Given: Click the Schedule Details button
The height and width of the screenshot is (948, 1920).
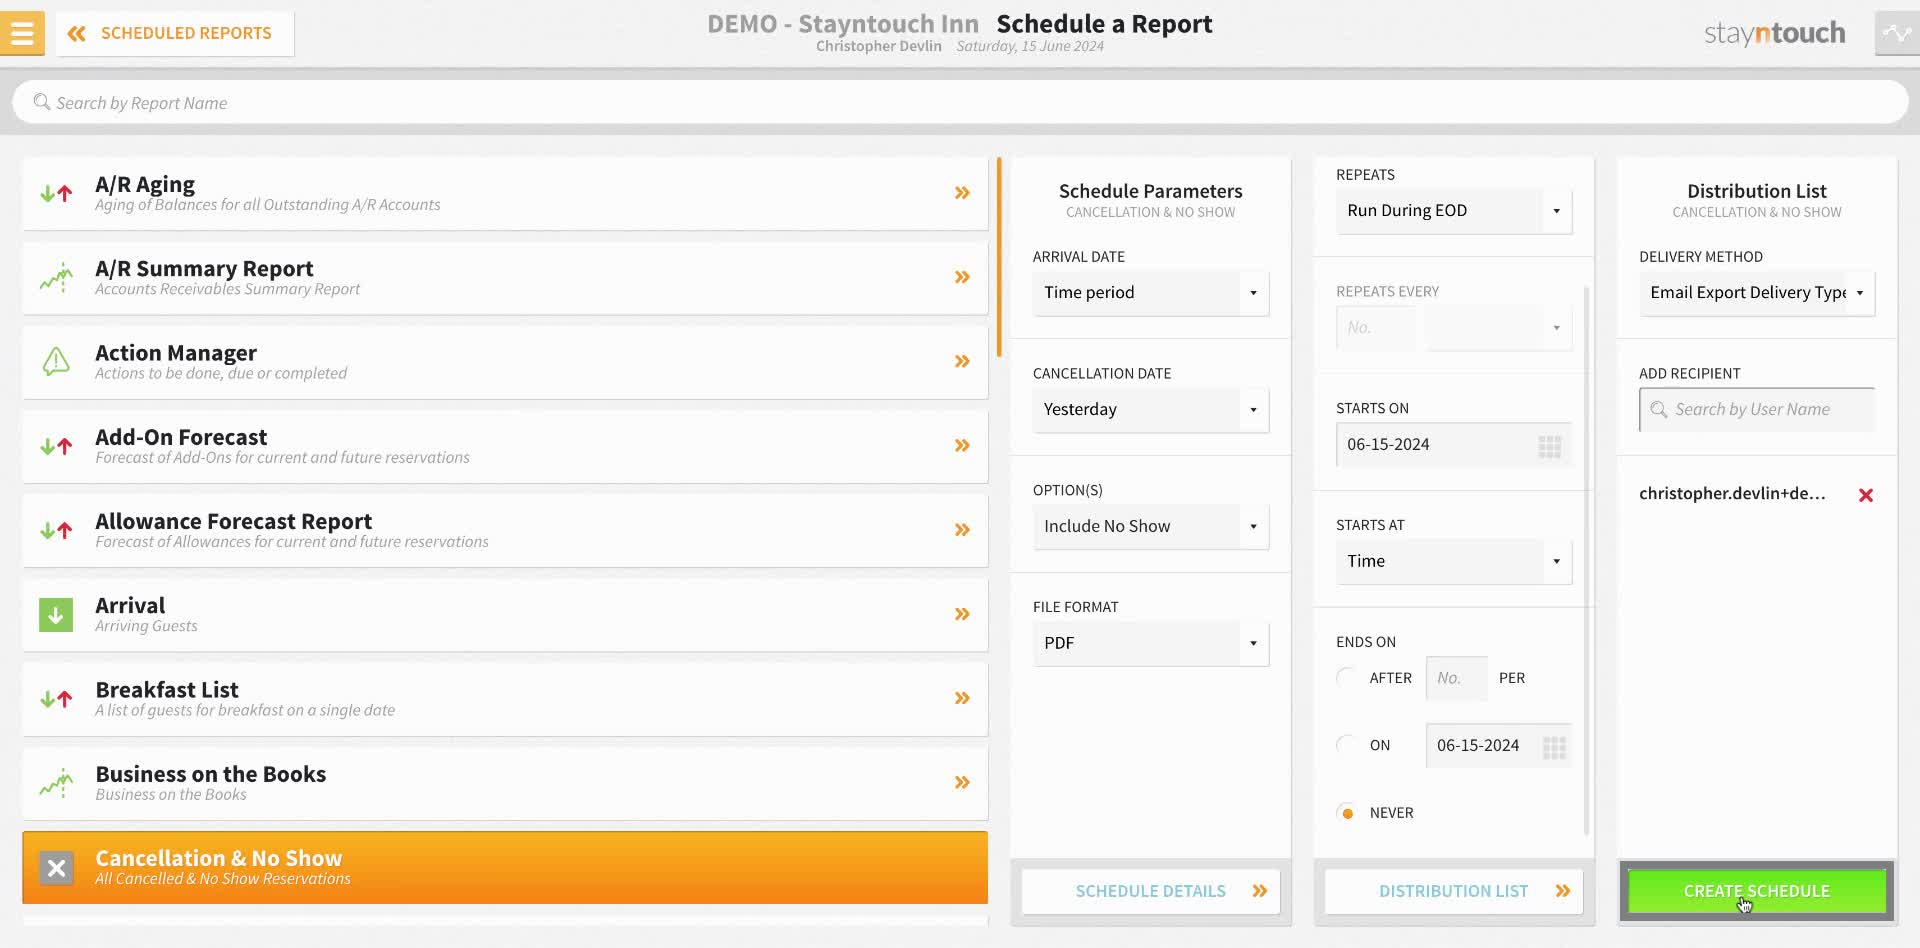Looking at the screenshot, I should 1151,891.
